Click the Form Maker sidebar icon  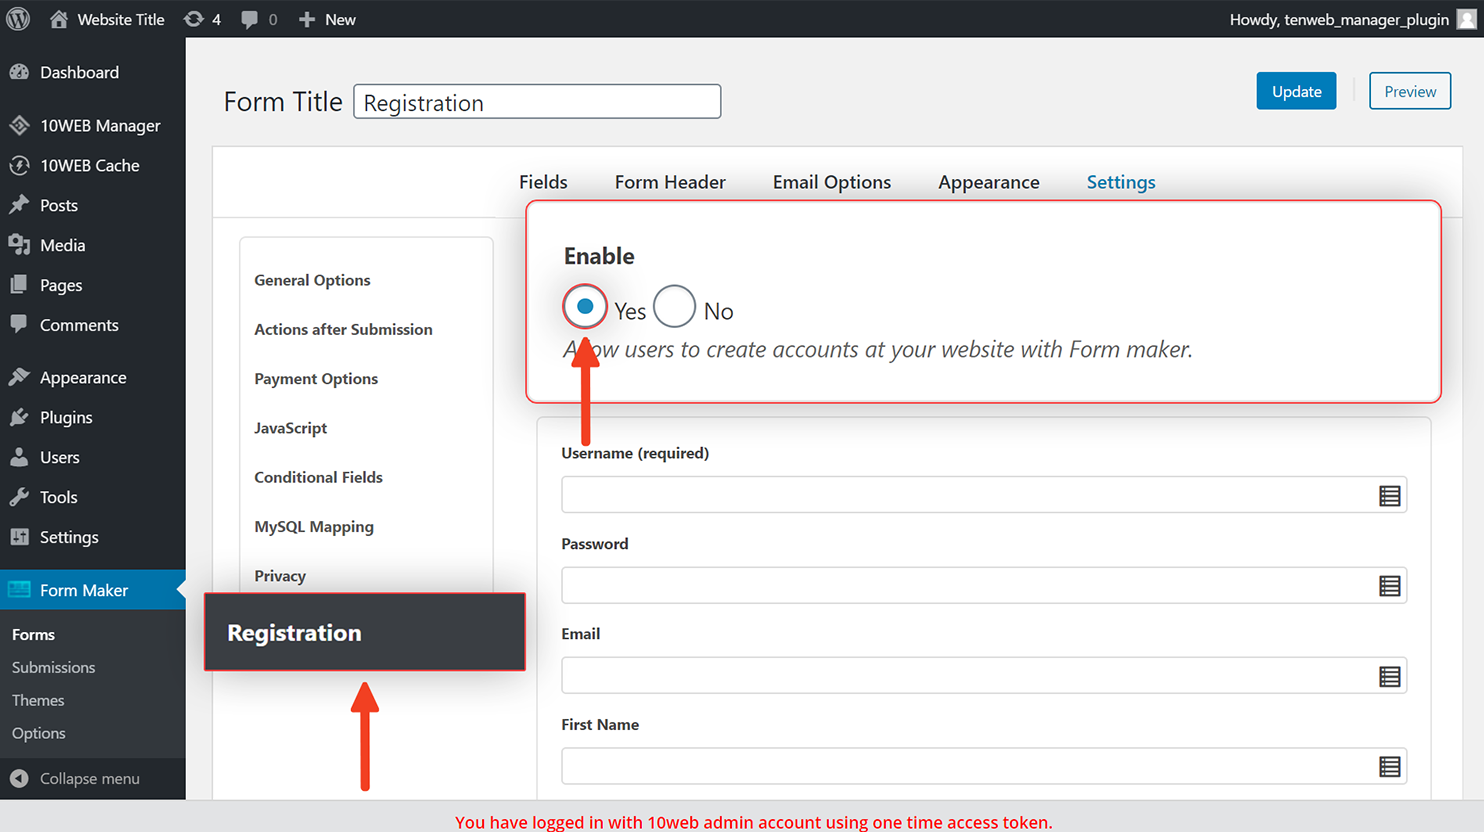[19, 590]
